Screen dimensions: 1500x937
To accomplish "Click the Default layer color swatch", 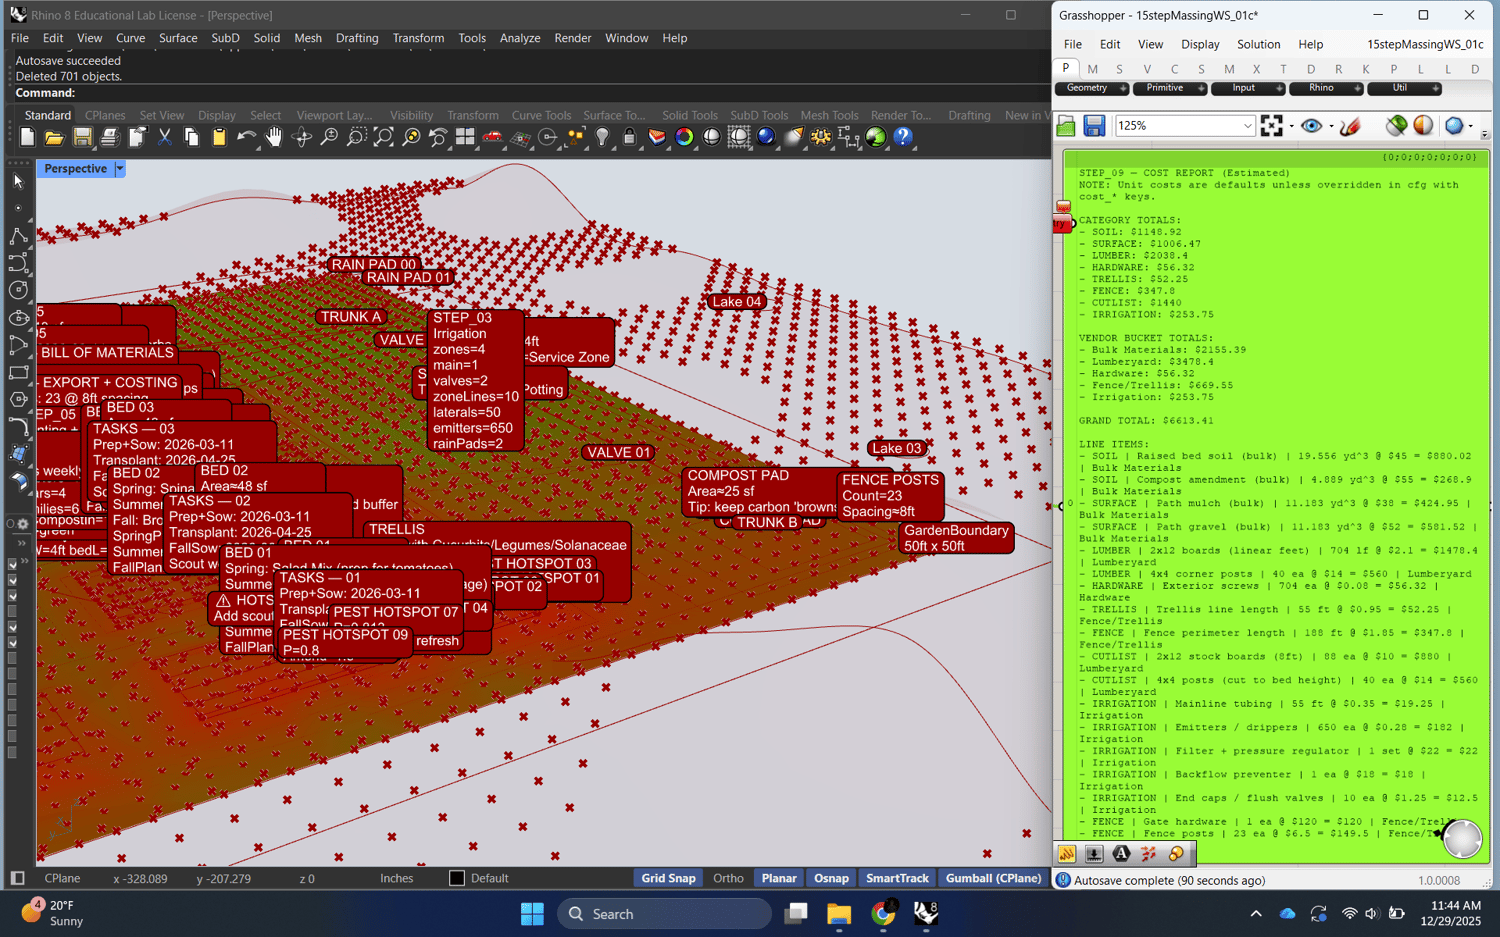I will [x=457, y=878].
